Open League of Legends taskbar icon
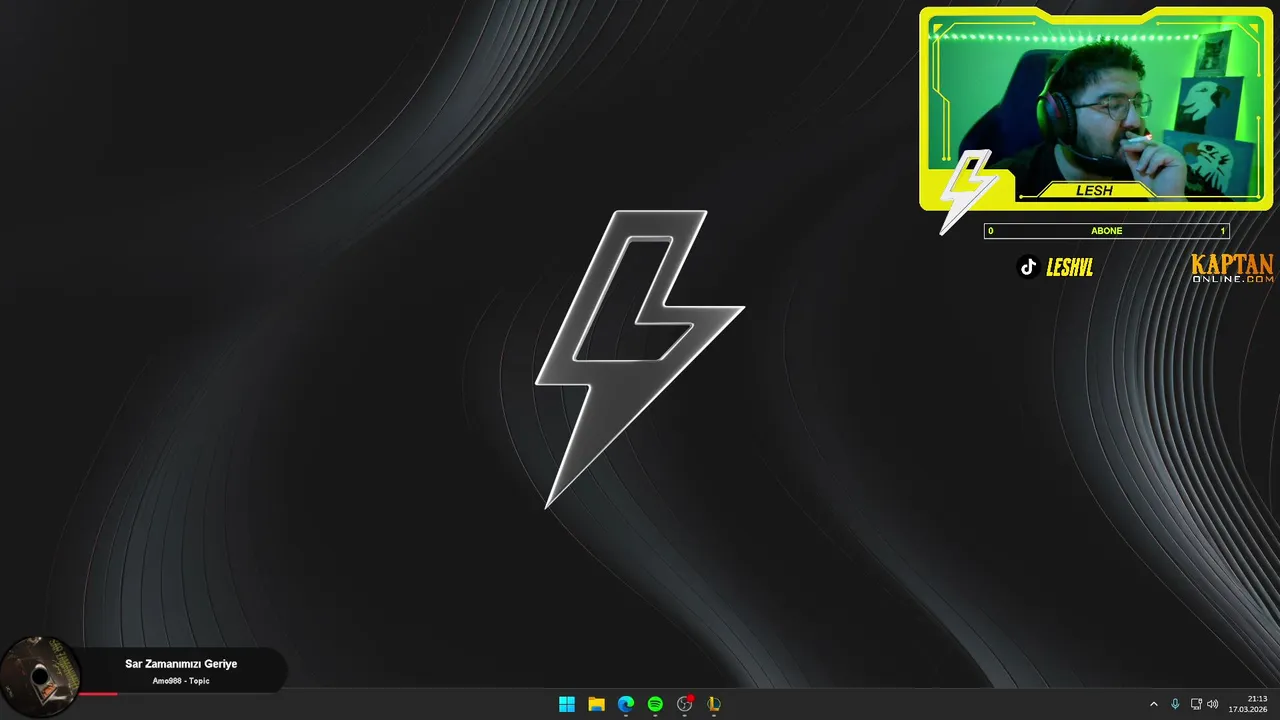This screenshot has height=720, width=1280. 714,704
